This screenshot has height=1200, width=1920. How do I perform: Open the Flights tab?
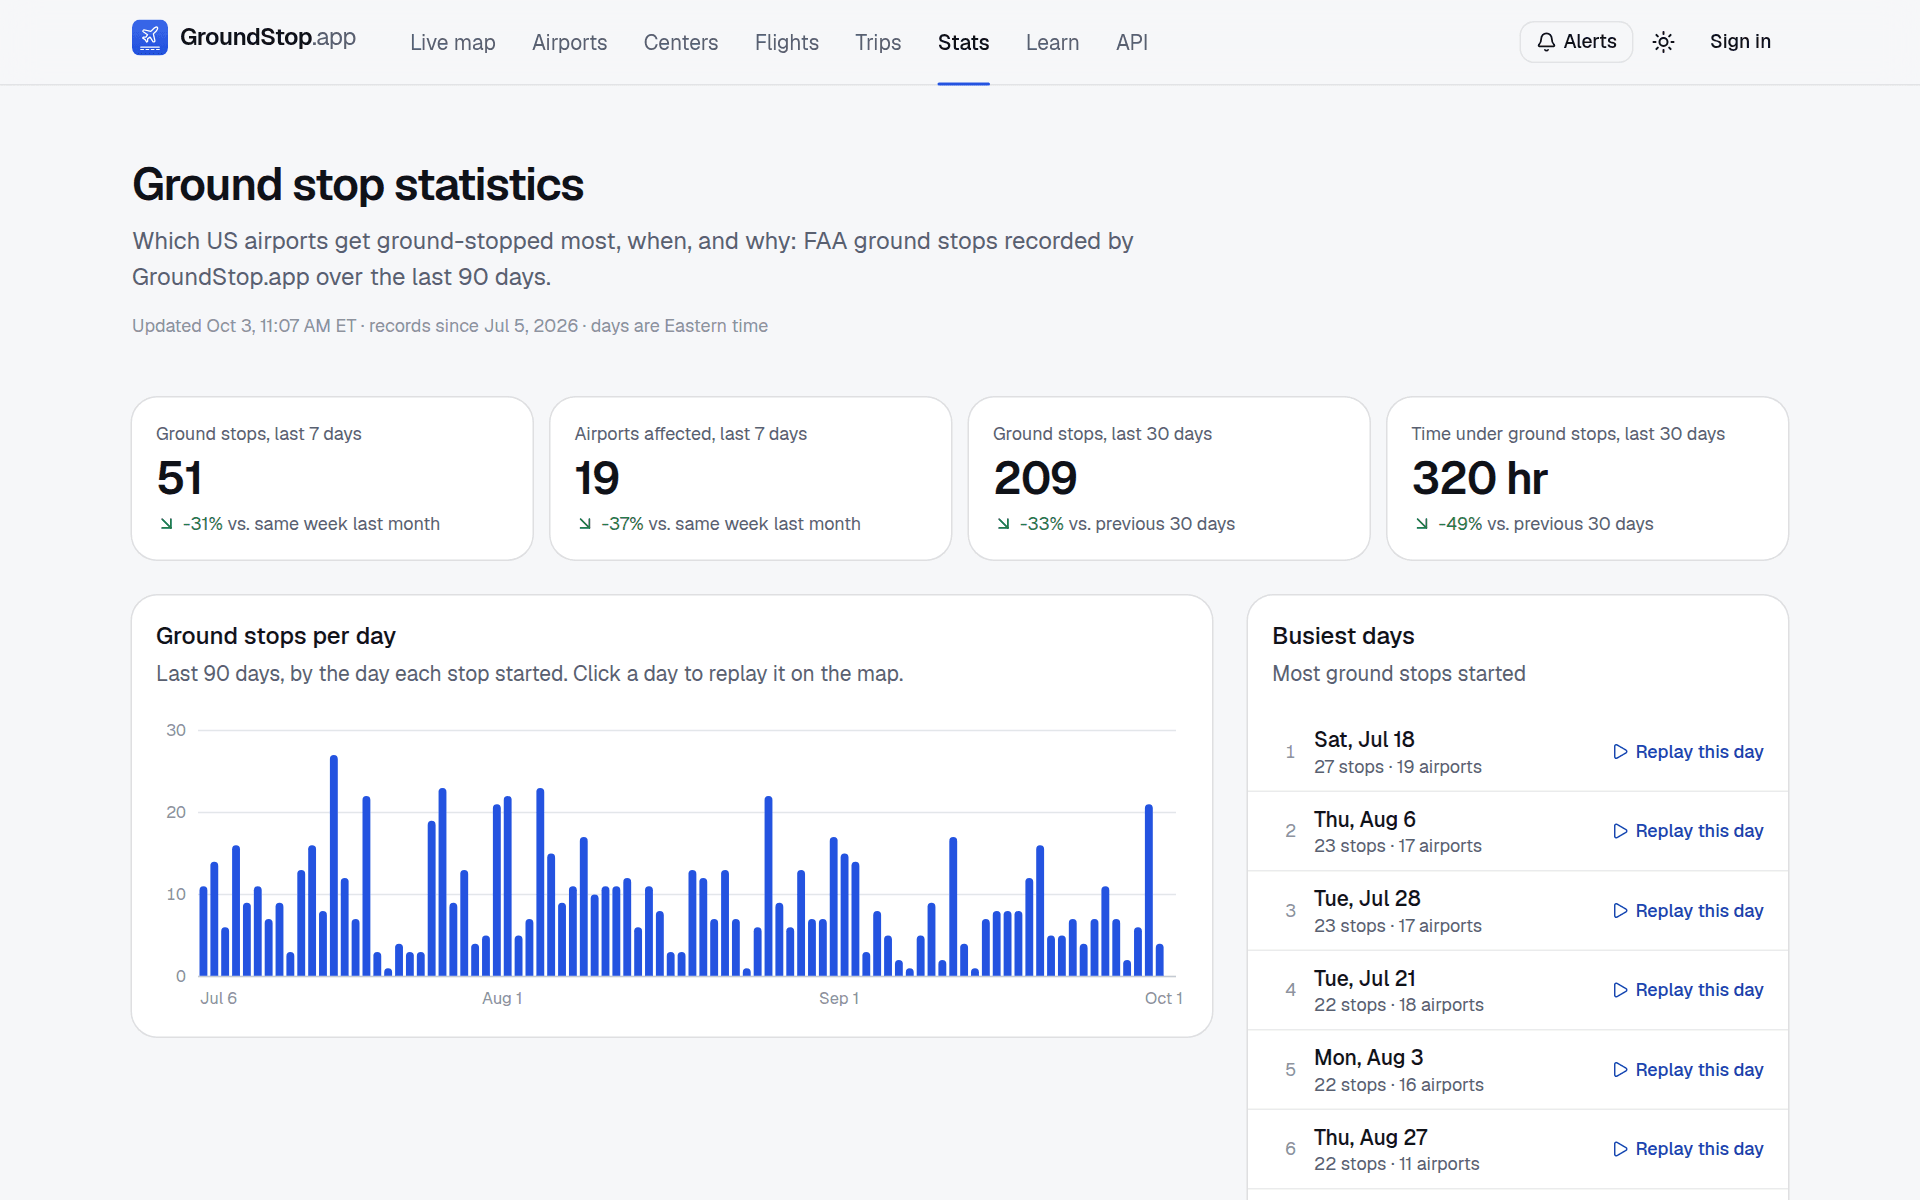click(787, 43)
